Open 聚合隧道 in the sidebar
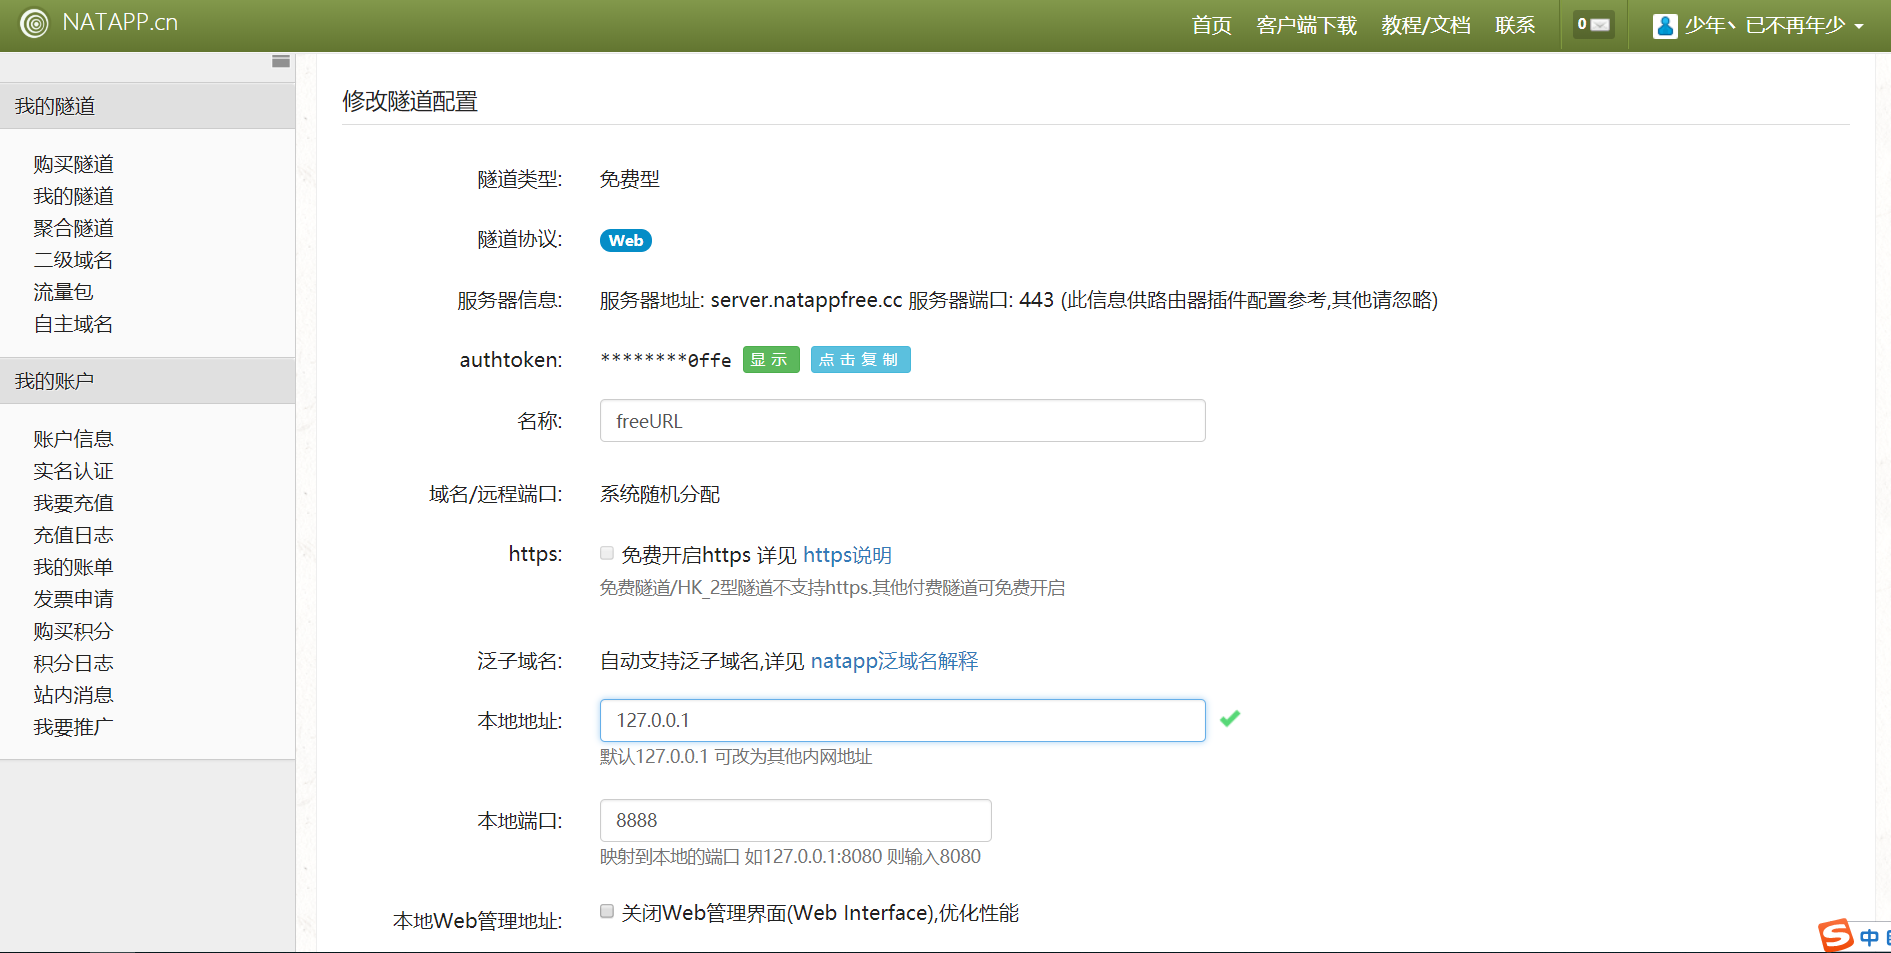This screenshot has height=953, width=1891. point(73,228)
